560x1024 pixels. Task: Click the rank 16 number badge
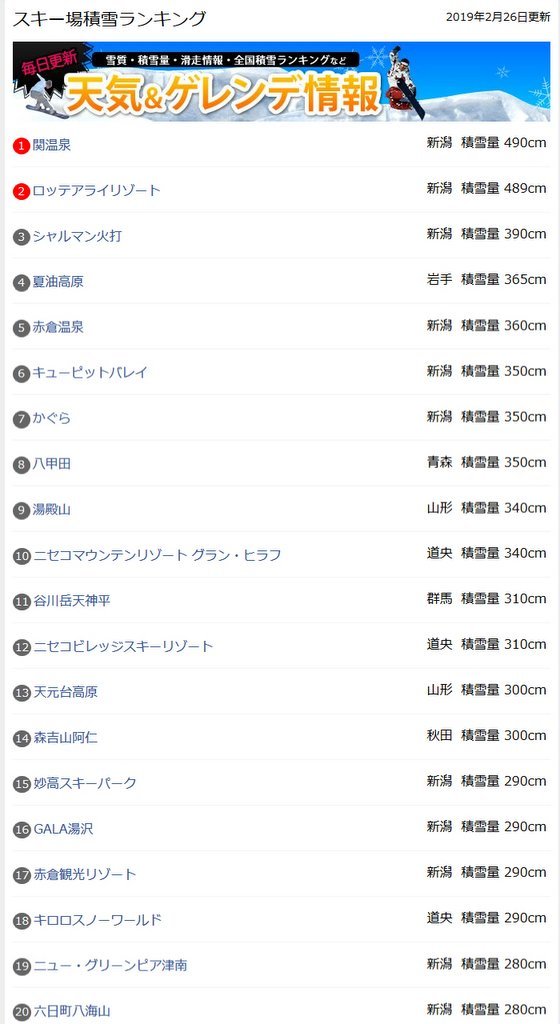point(22,829)
